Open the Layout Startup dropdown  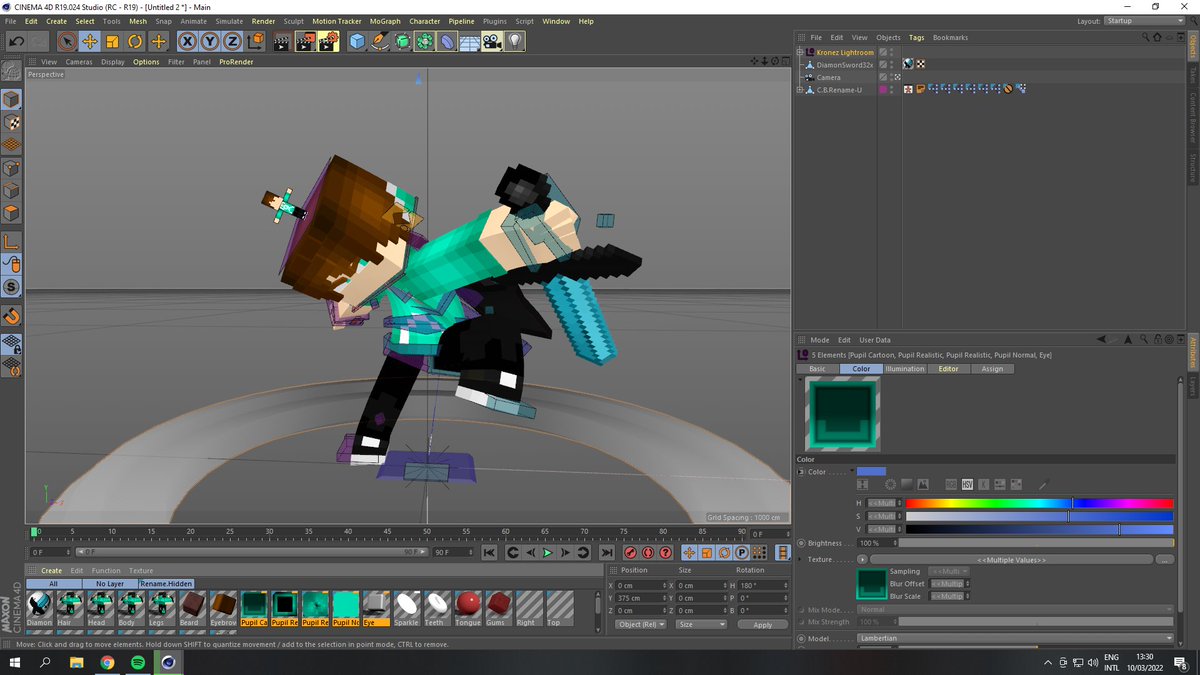click(x=1143, y=21)
